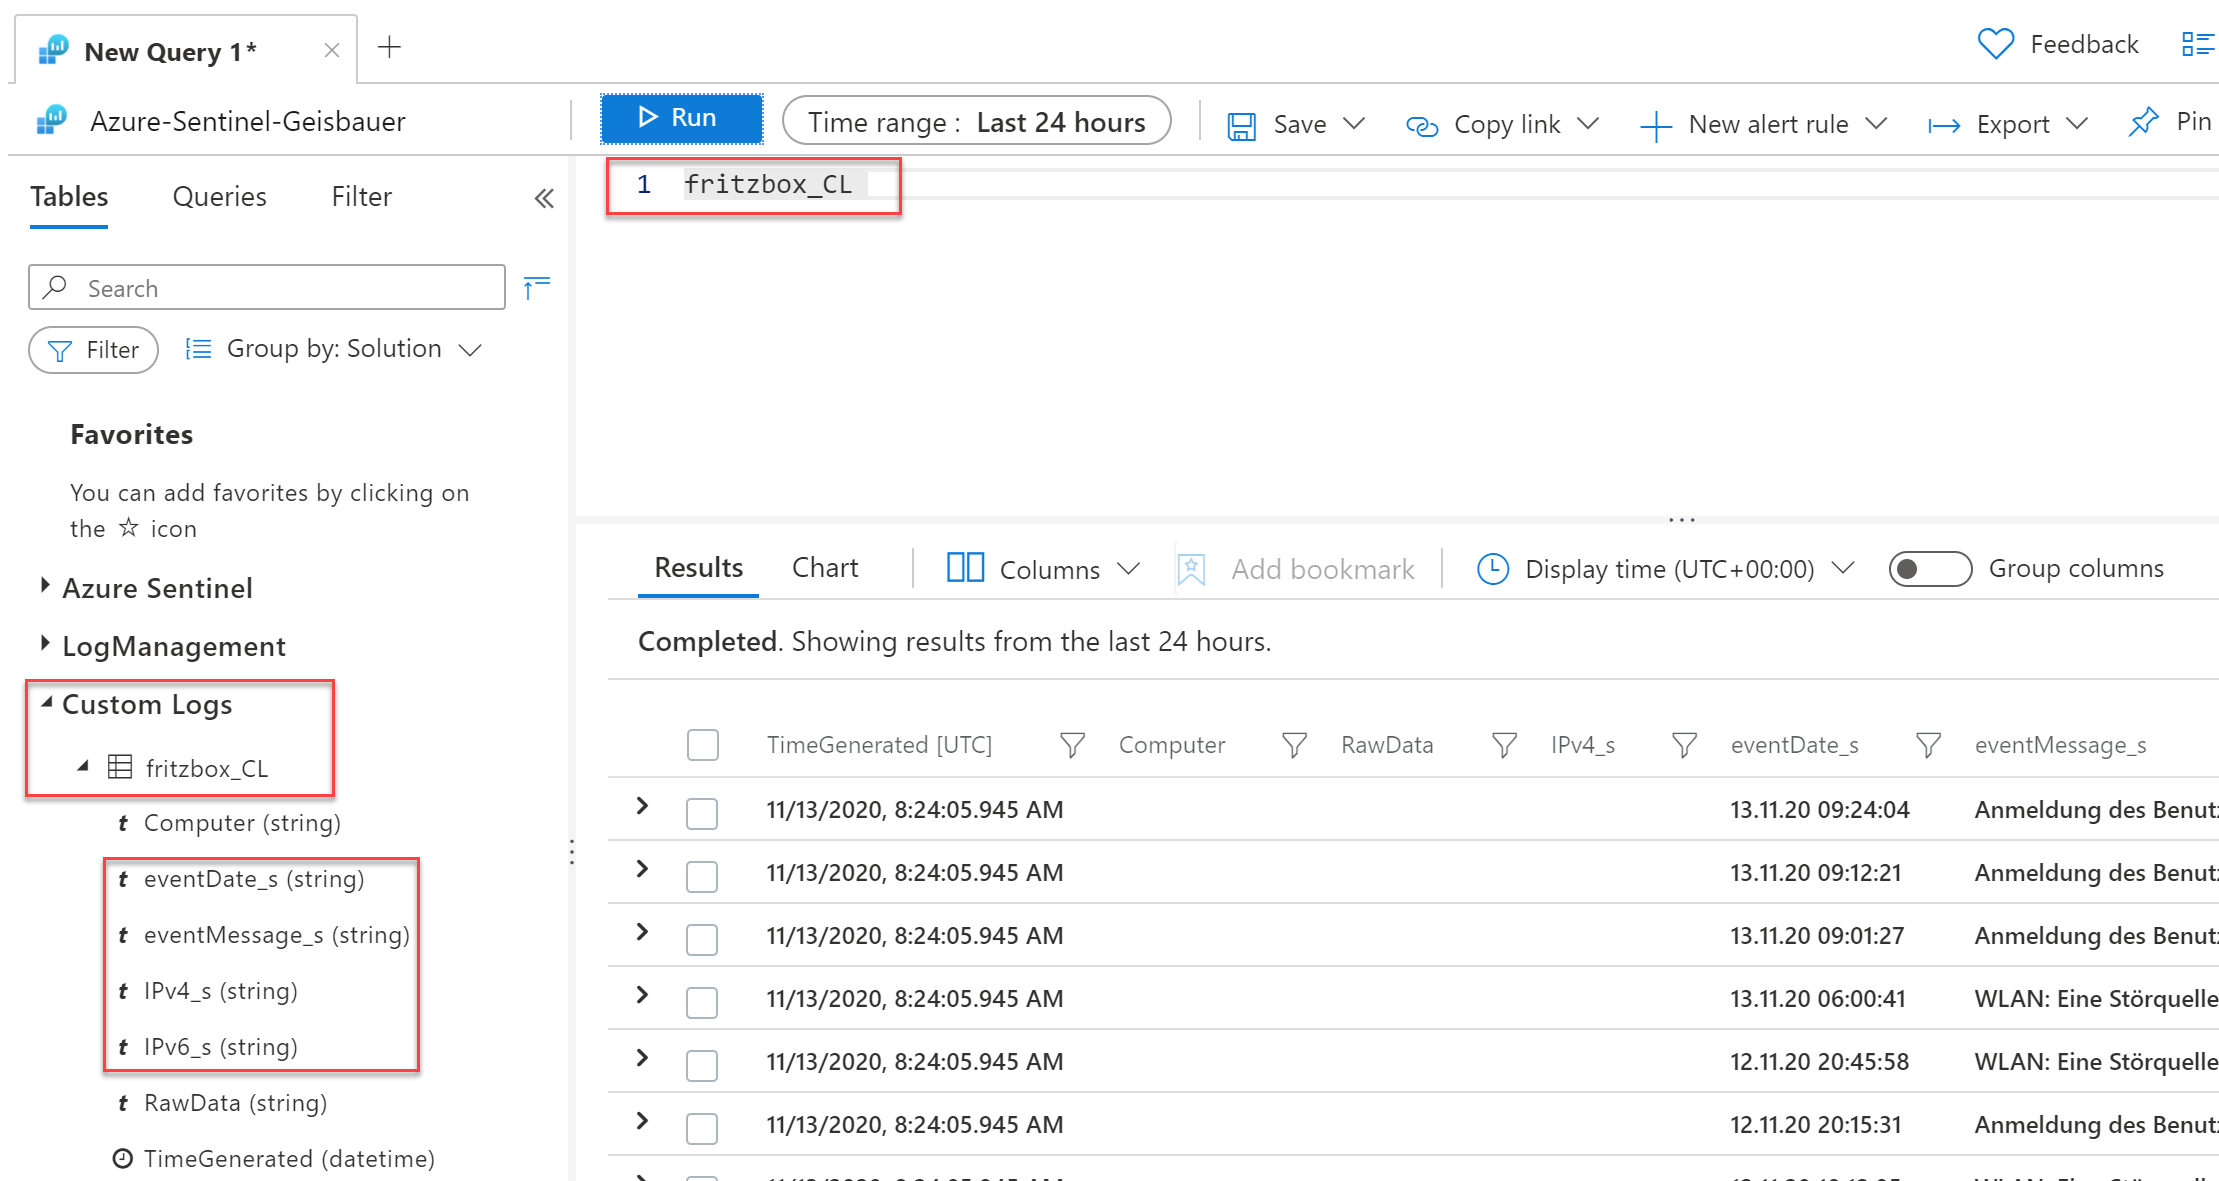Screen dimensions: 2219x1181
Task: Open the Group by: Solution dropdown
Action: point(335,349)
